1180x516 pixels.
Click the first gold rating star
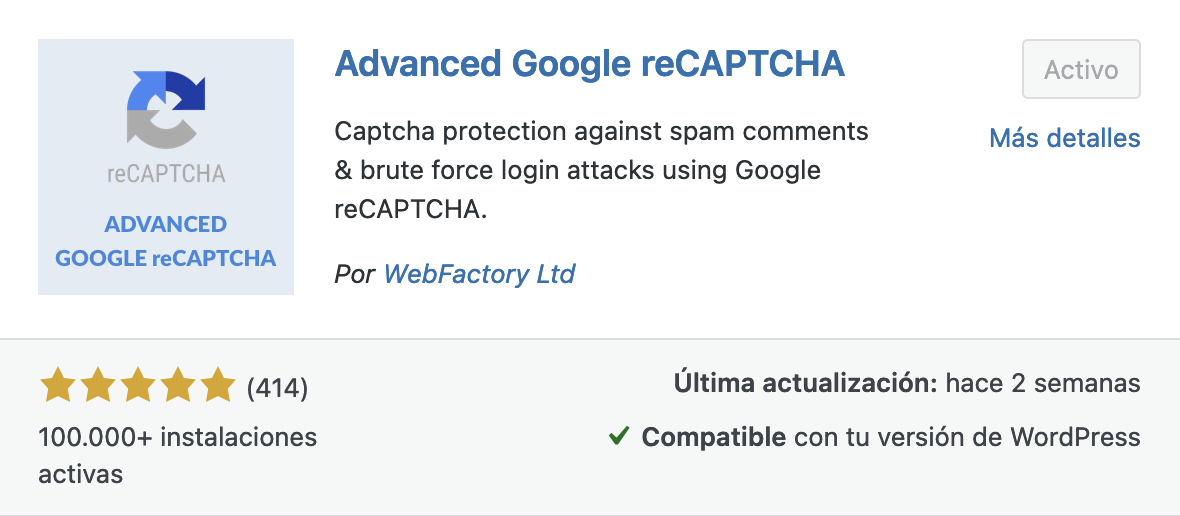point(57,385)
